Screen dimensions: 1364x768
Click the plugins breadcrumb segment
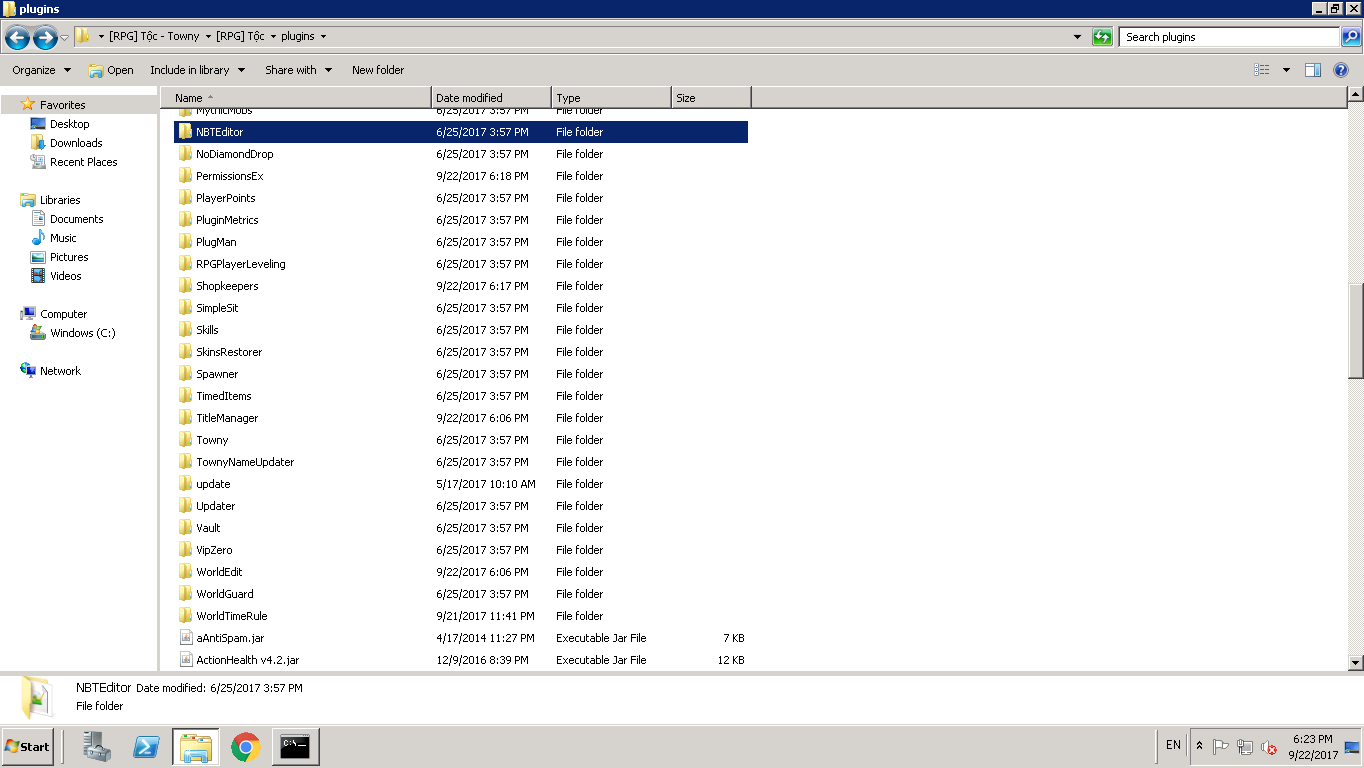298,37
